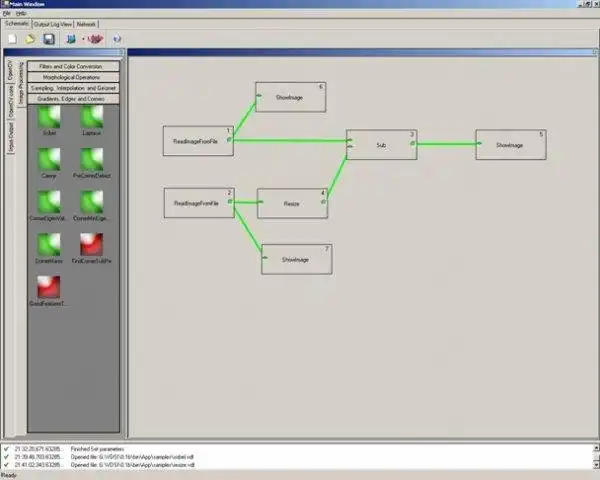Click the Save floppy disk icon
The height and width of the screenshot is (480, 600).
(49, 39)
